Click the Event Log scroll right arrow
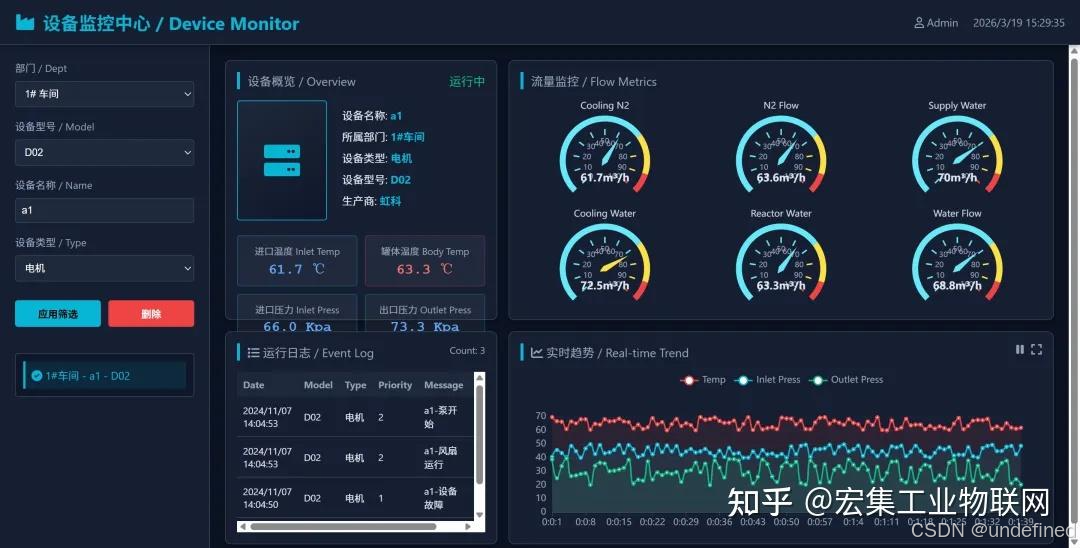Image resolution: width=1080 pixels, height=548 pixels. point(468,527)
